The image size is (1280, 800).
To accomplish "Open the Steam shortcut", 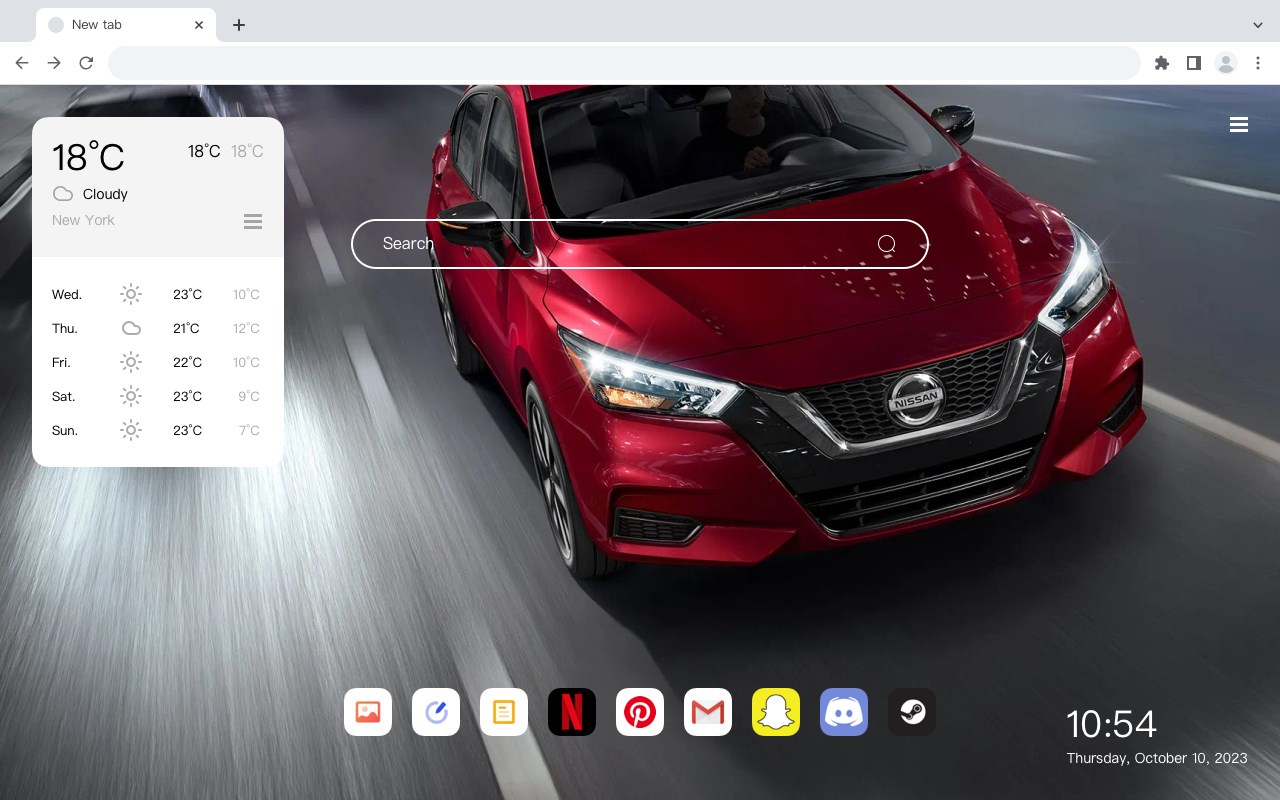I will (912, 712).
